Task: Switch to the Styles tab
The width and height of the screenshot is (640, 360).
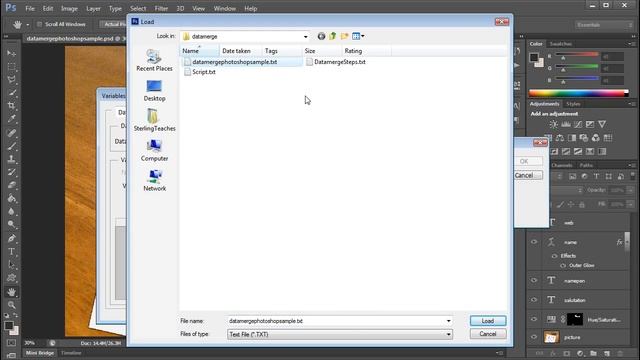Action: [573, 104]
